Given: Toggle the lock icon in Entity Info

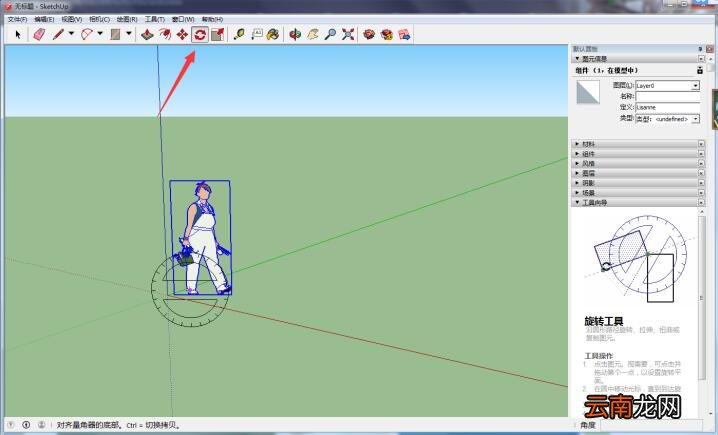Looking at the screenshot, I should point(700,70).
